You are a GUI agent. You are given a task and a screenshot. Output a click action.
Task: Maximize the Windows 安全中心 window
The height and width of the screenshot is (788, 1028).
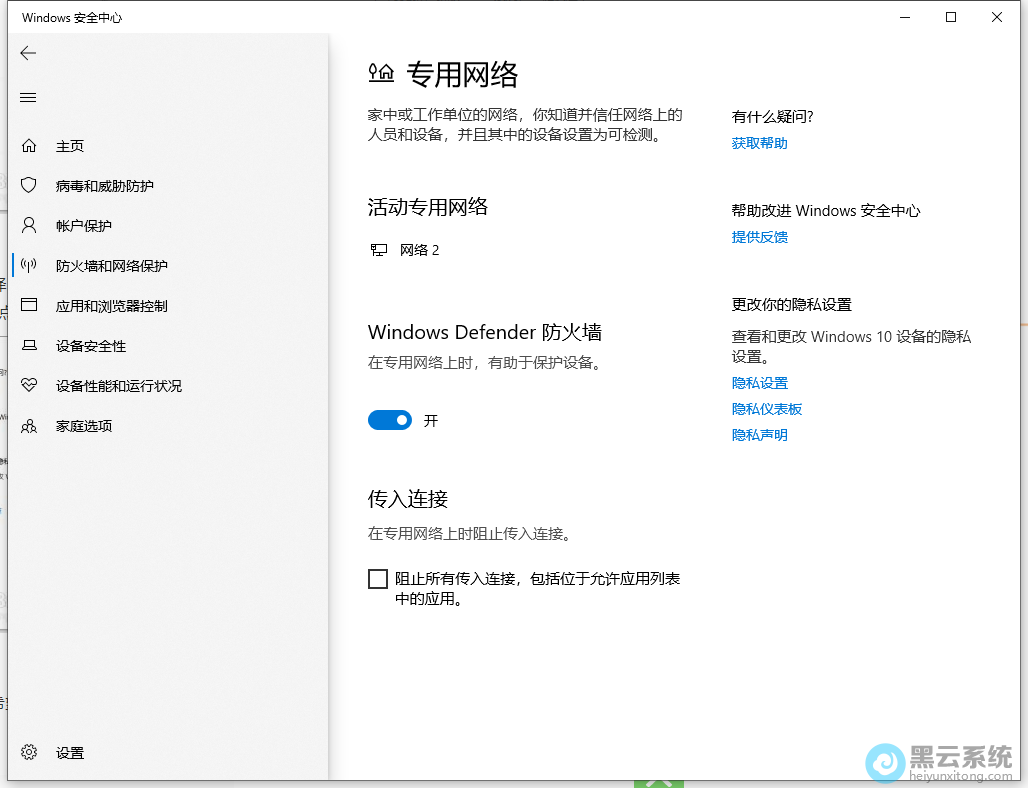pos(951,17)
